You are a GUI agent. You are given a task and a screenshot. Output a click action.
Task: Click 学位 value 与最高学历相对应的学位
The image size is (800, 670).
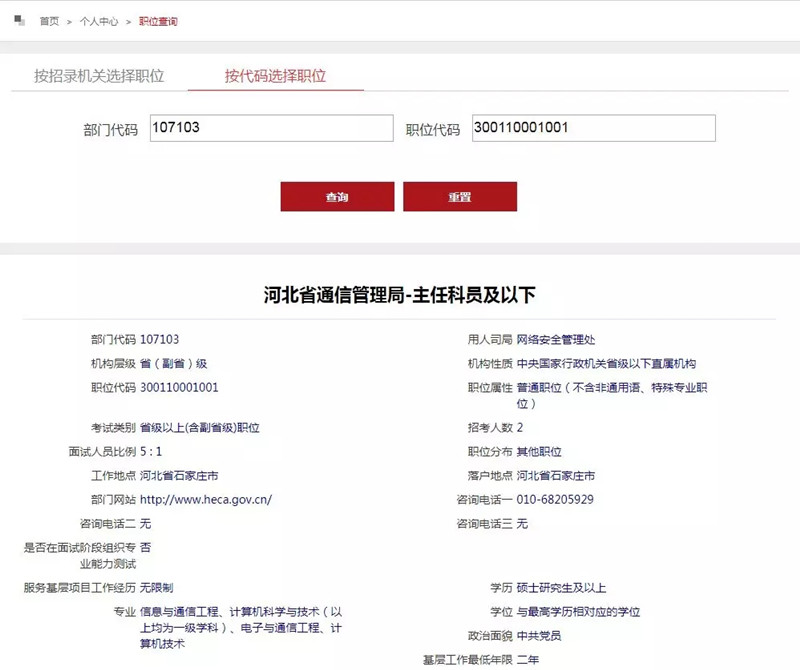click(578, 612)
